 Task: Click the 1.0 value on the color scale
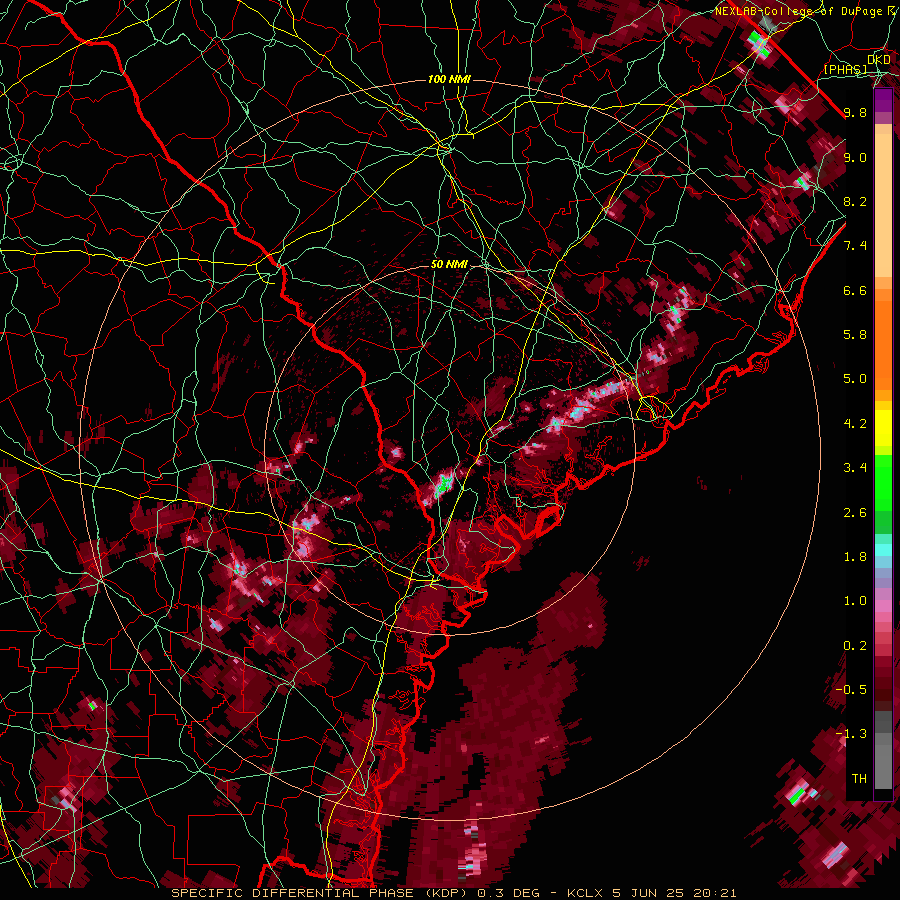coord(855,601)
